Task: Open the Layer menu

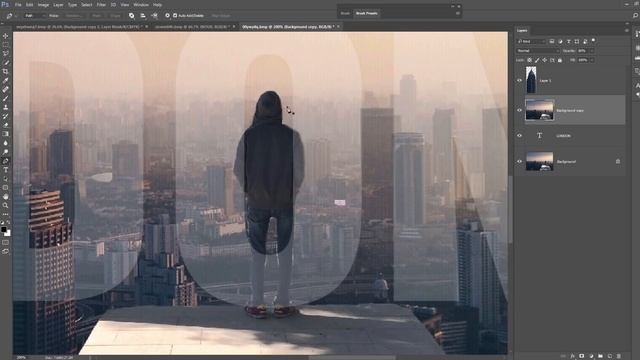Action: [x=58, y=5]
